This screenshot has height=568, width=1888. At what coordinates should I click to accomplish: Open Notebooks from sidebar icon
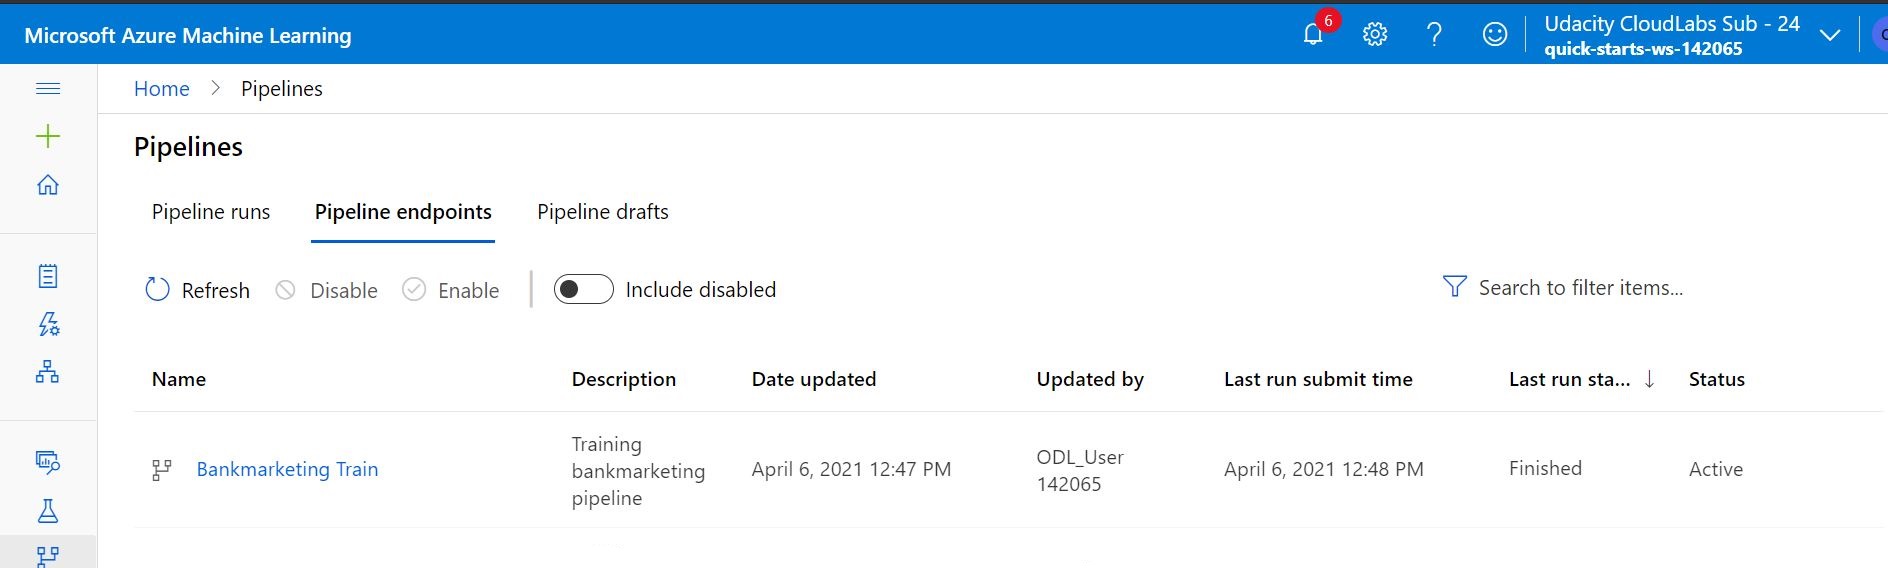[x=48, y=276]
